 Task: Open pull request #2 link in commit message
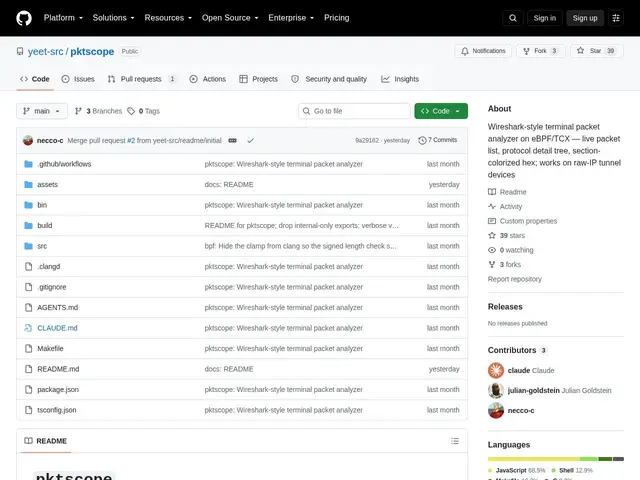(131, 140)
